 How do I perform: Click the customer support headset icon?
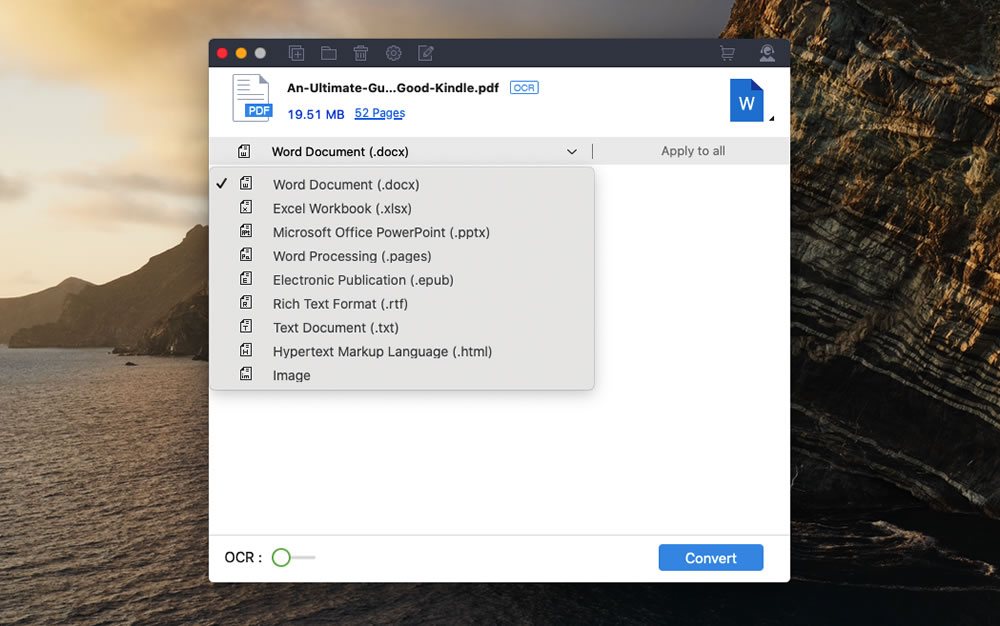(767, 54)
